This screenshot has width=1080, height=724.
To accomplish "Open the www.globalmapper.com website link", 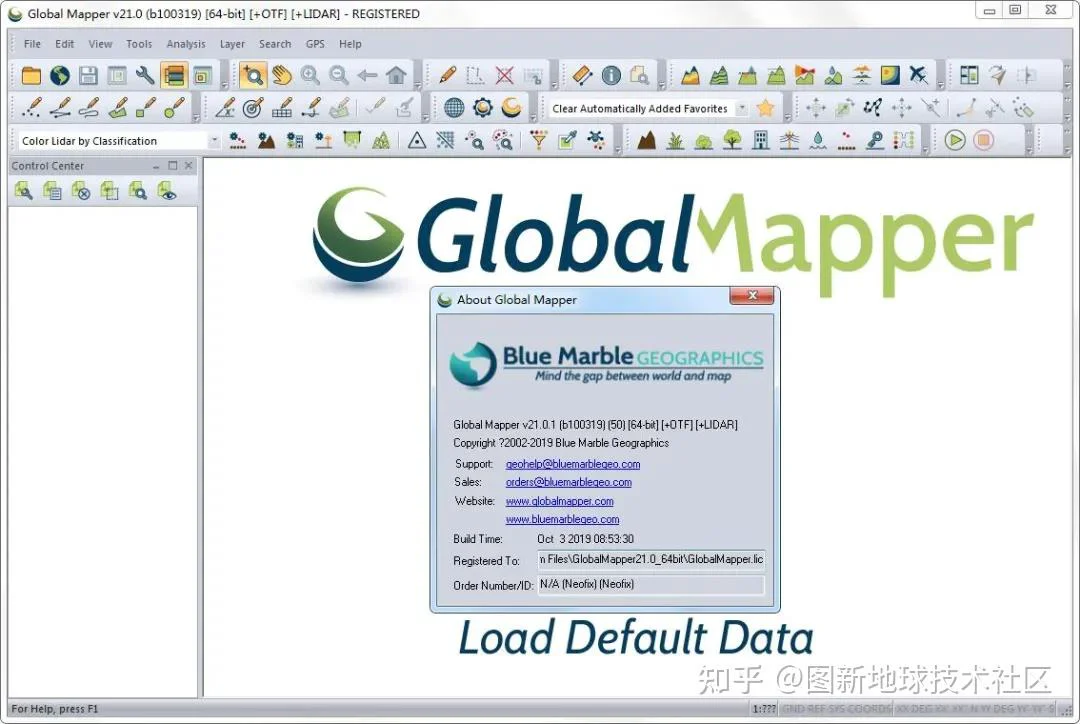I will click(559, 501).
